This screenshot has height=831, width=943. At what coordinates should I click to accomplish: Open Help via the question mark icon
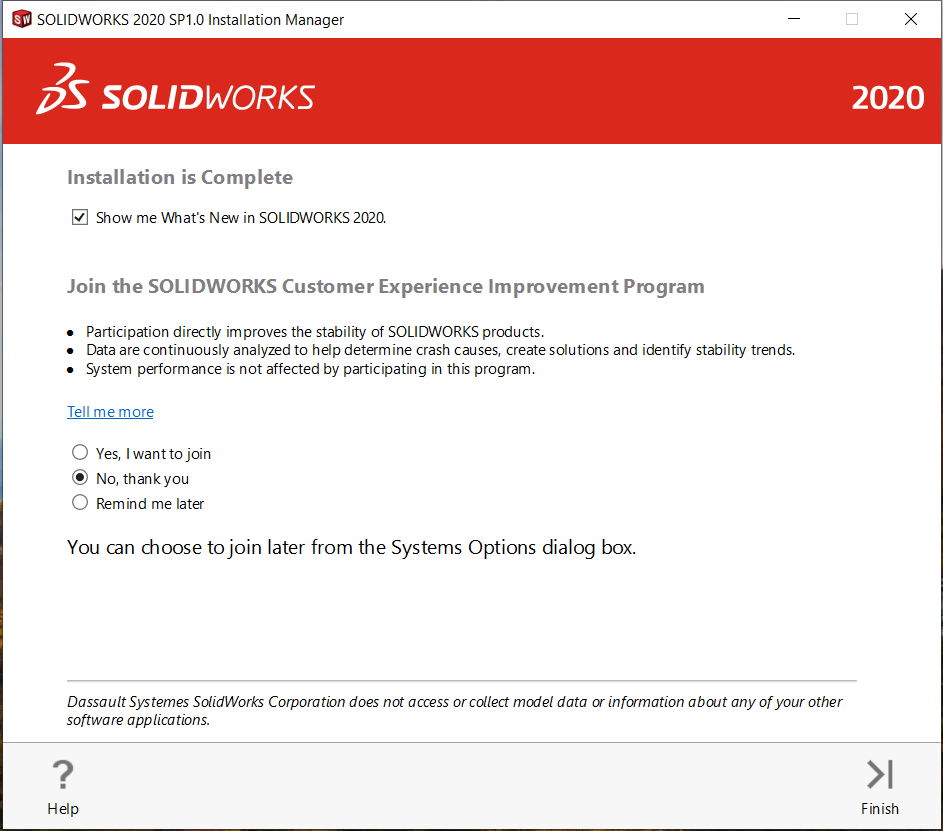(x=63, y=774)
